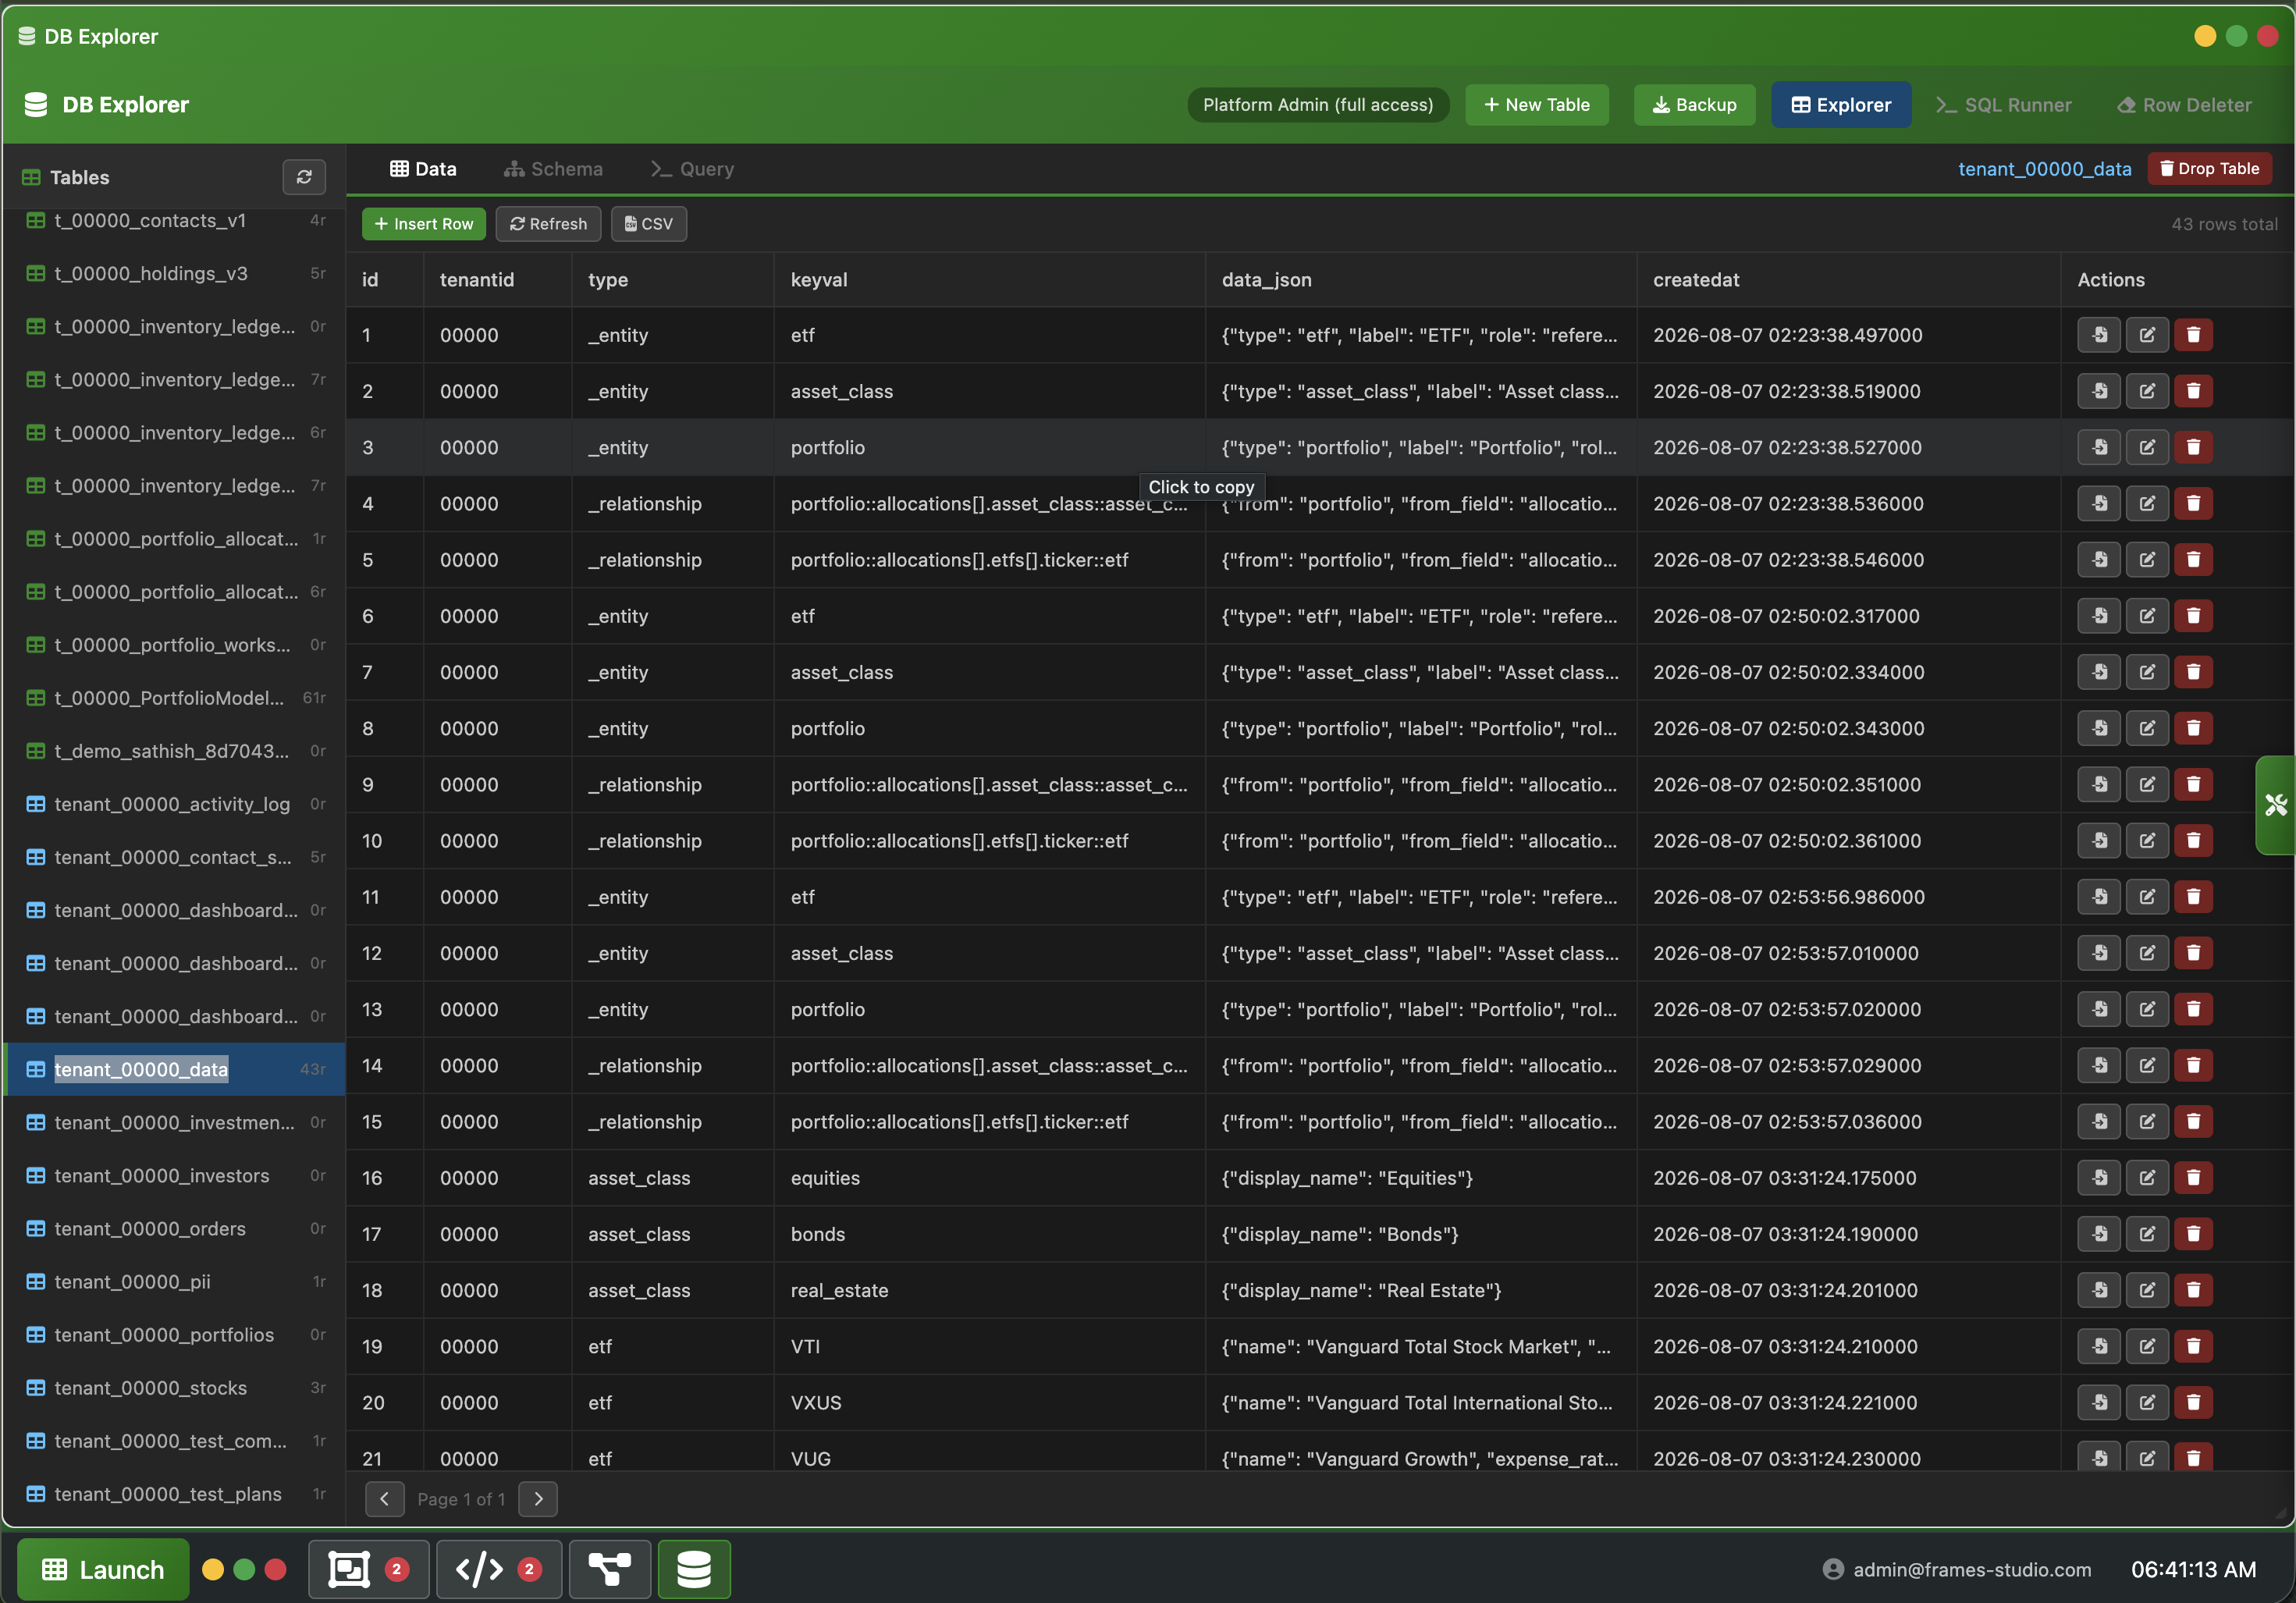
Task: Select table tenant_00000_pii
Action: point(175,1282)
